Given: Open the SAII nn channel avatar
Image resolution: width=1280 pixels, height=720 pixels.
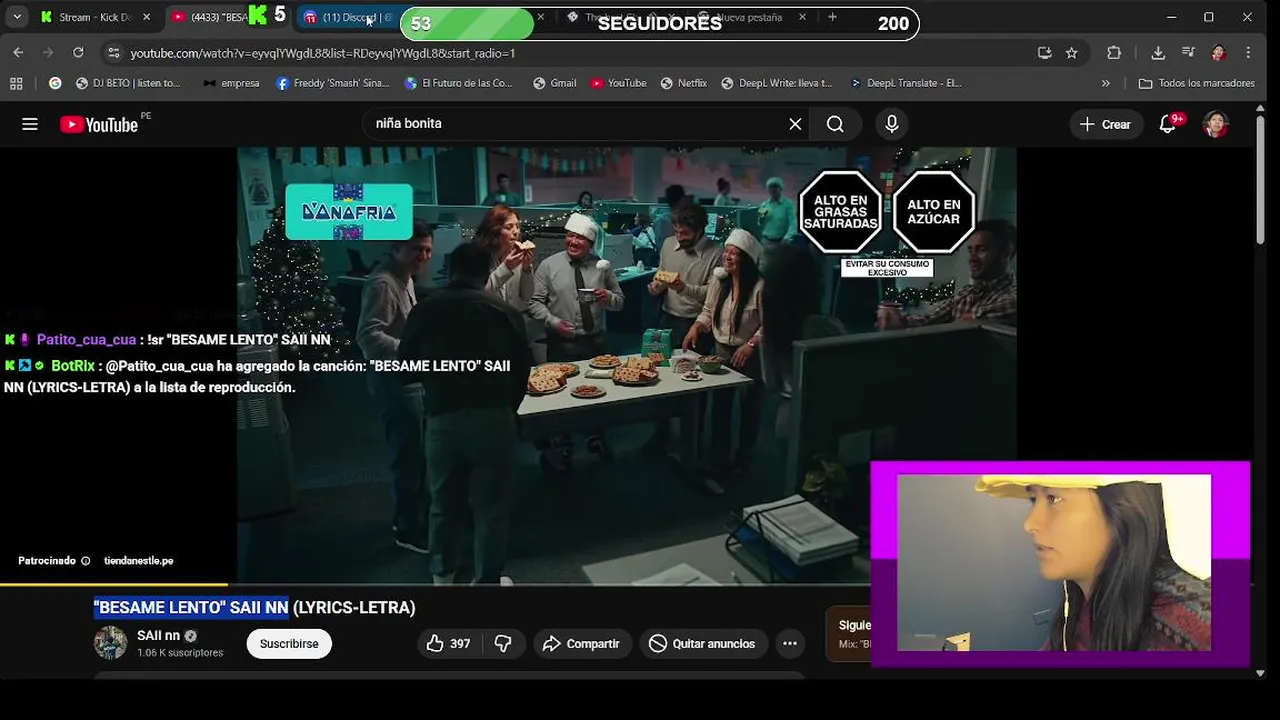Looking at the screenshot, I should point(110,643).
